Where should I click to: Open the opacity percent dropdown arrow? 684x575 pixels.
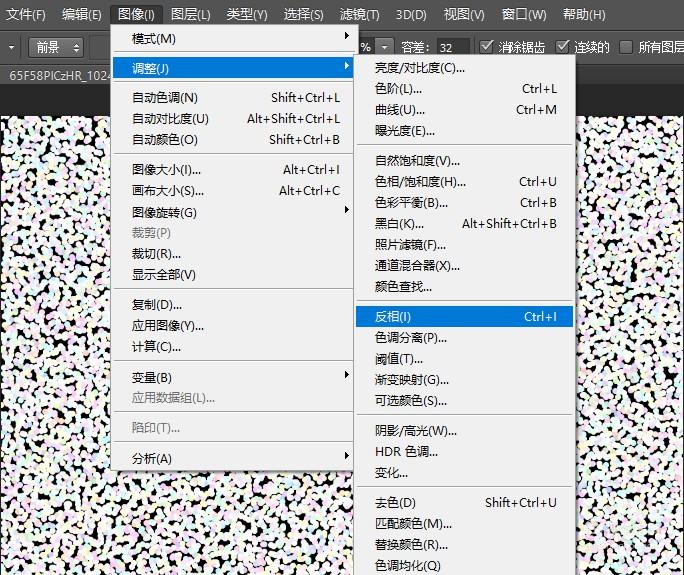(x=384, y=47)
